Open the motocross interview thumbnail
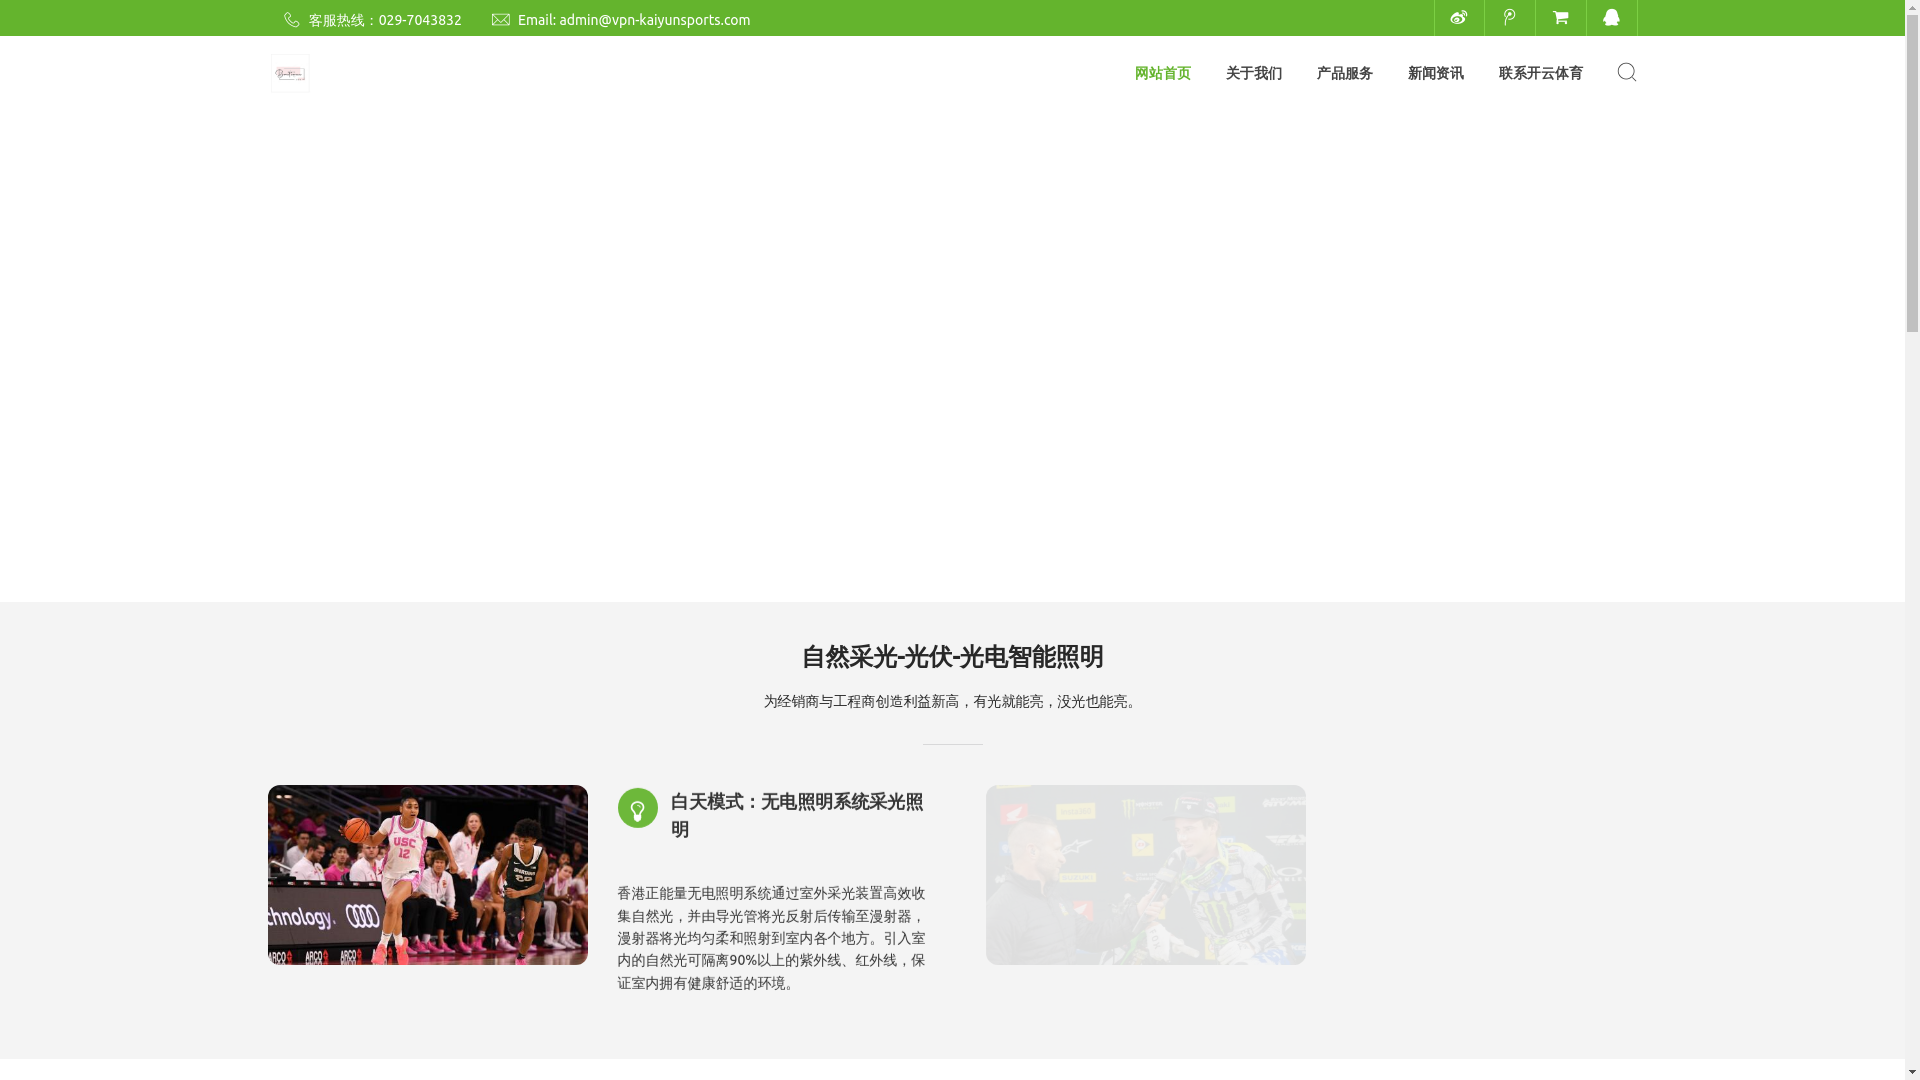Viewport: 1920px width, 1080px height. pyautogui.click(x=1146, y=875)
